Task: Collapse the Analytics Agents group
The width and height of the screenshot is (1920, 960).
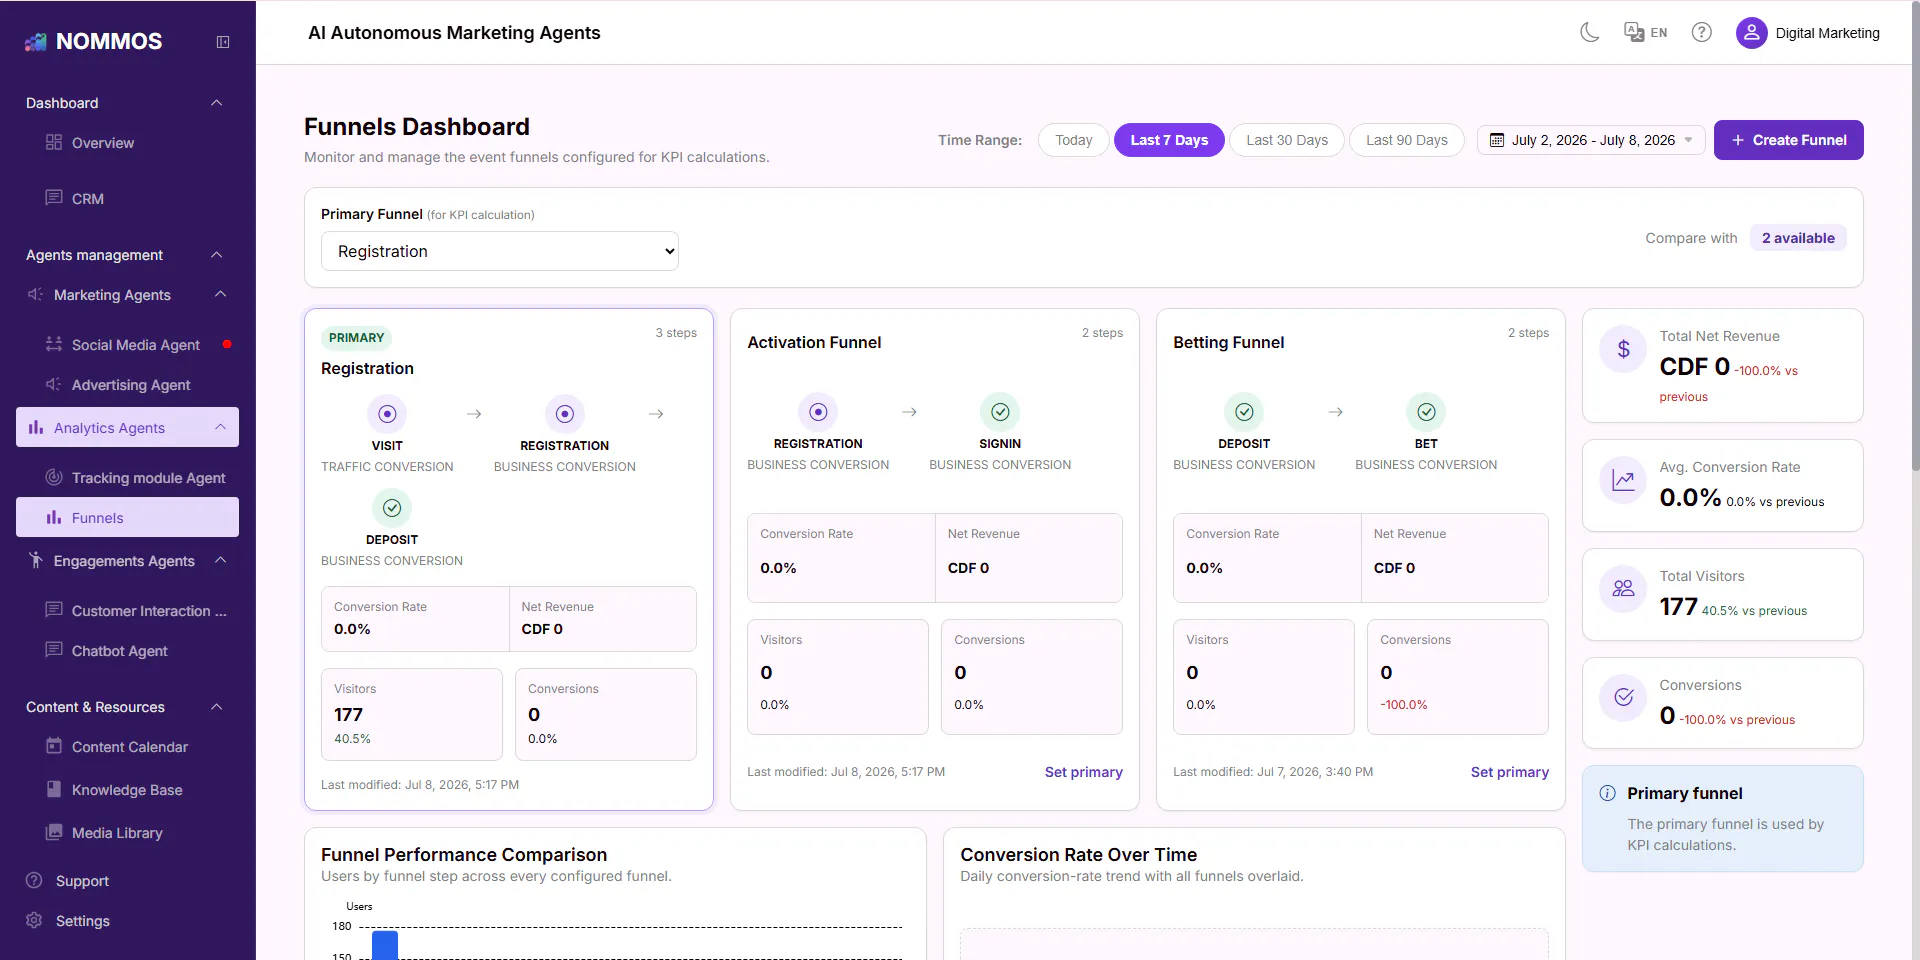Action: [x=220, y=428]
